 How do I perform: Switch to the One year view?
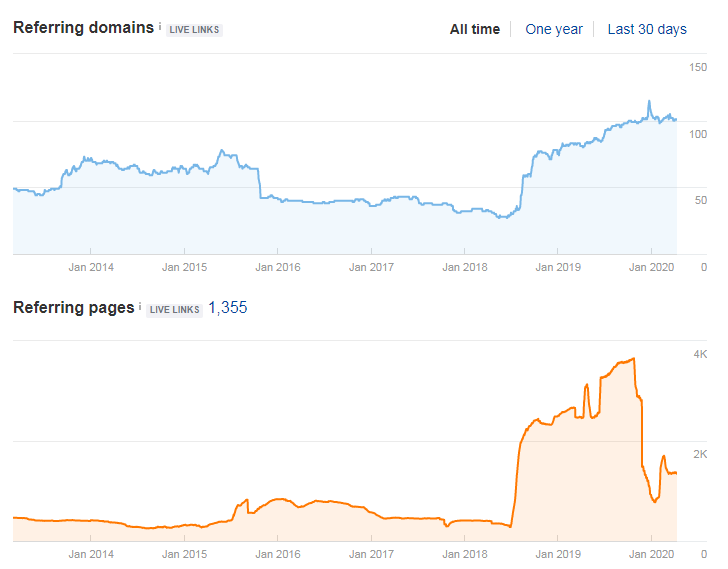pos(553,29)
